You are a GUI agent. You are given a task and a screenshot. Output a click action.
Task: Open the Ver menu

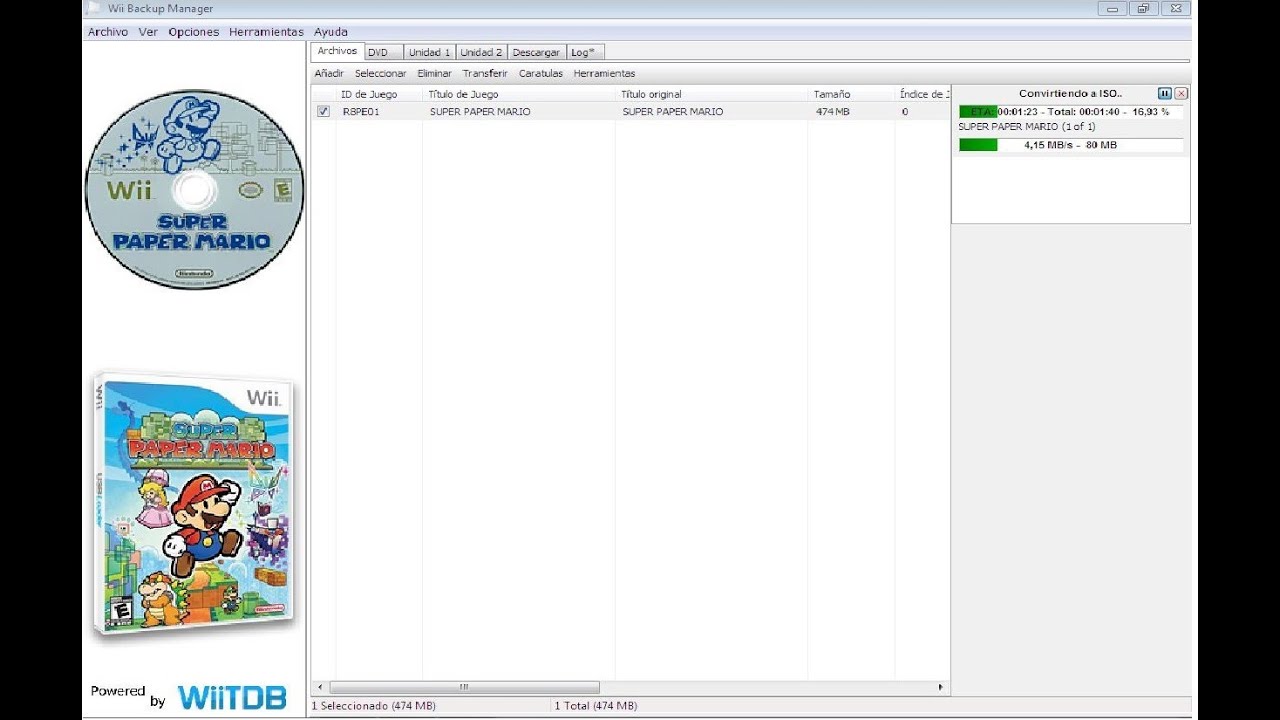pyautogui.click(x=148, y=32)
